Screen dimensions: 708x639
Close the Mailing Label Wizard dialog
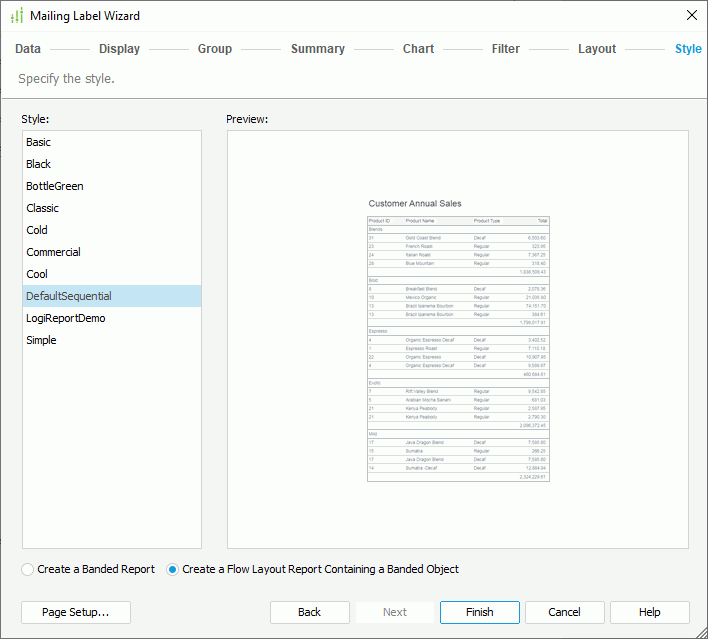click(x=691, y=15)
